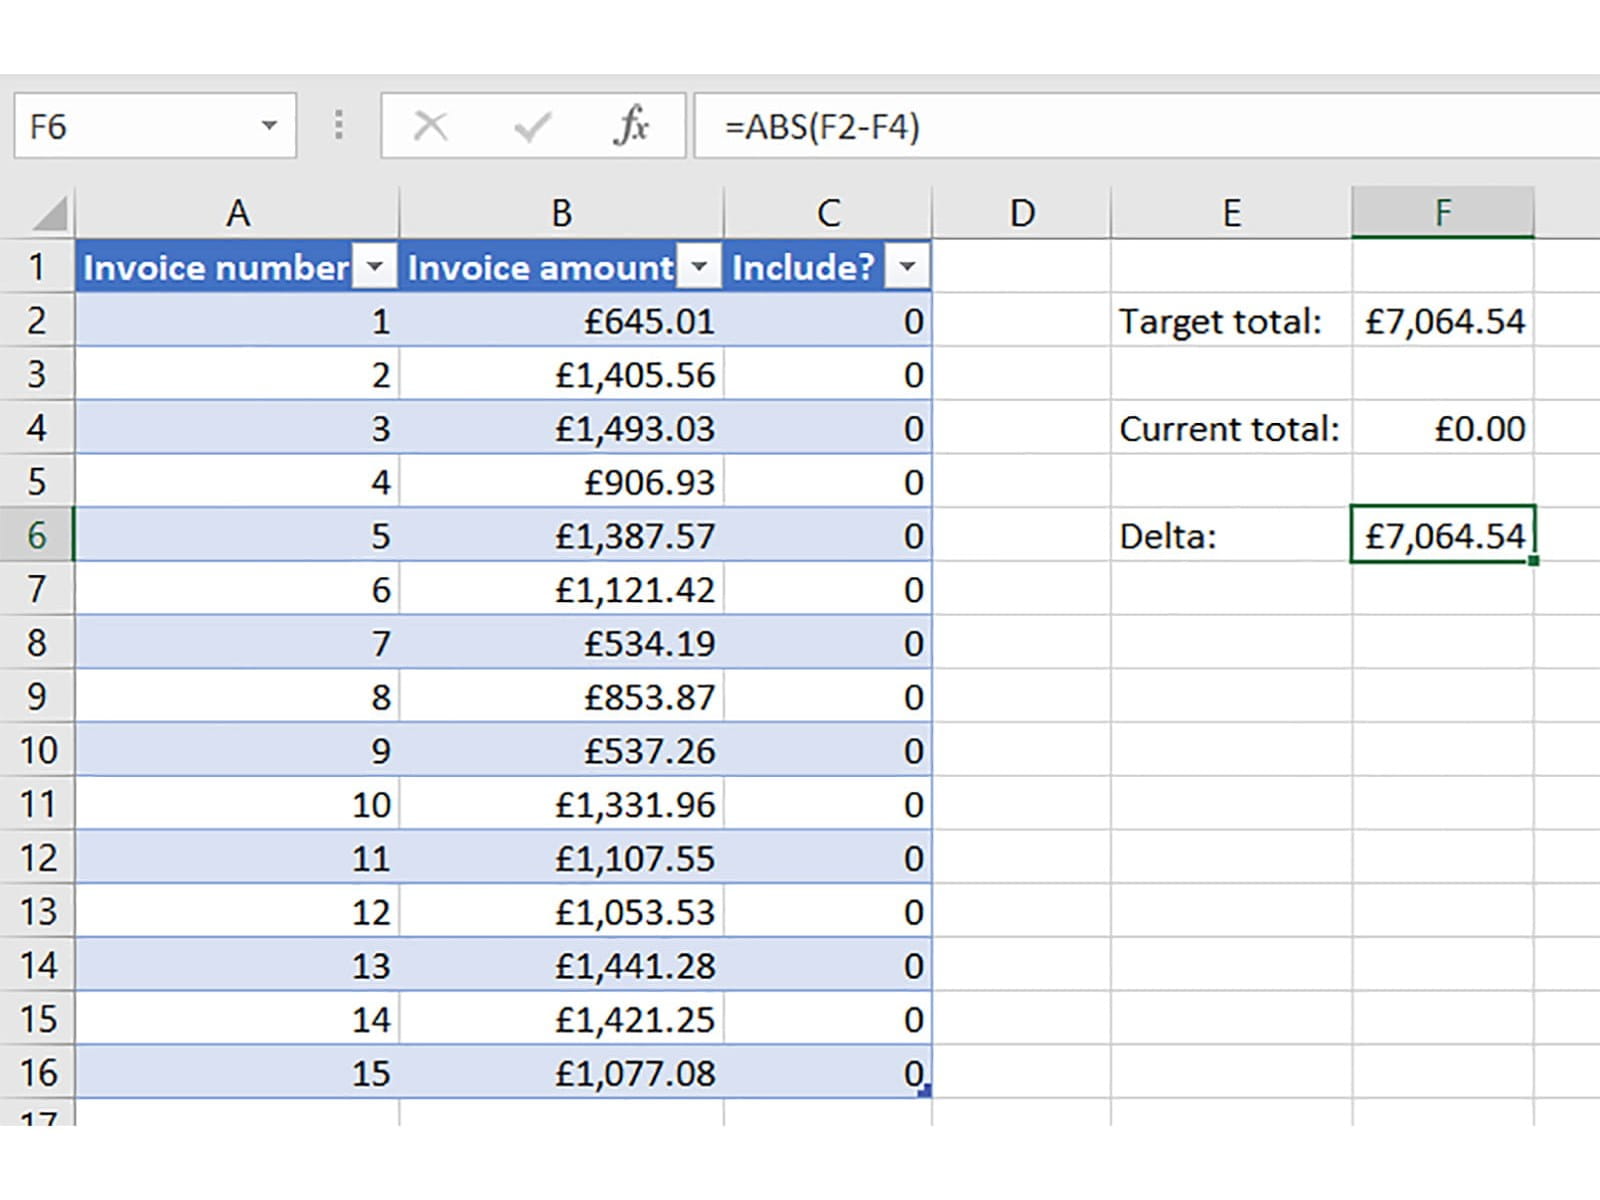Image resolution: width=1600 pixels, height=1200 pixels.
Task: Select column F header
Action: 1442,213
